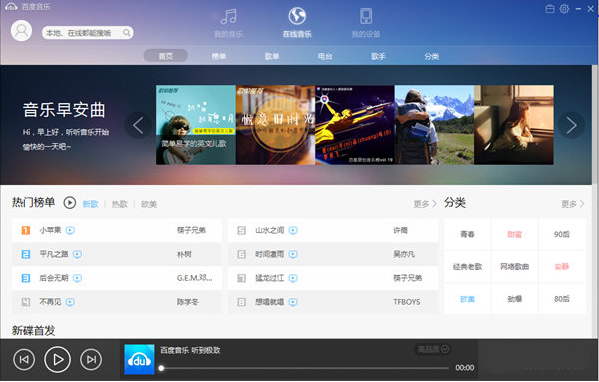Click the song title 小苹果
Screen dimensions: 599x382
pos(50,230)
